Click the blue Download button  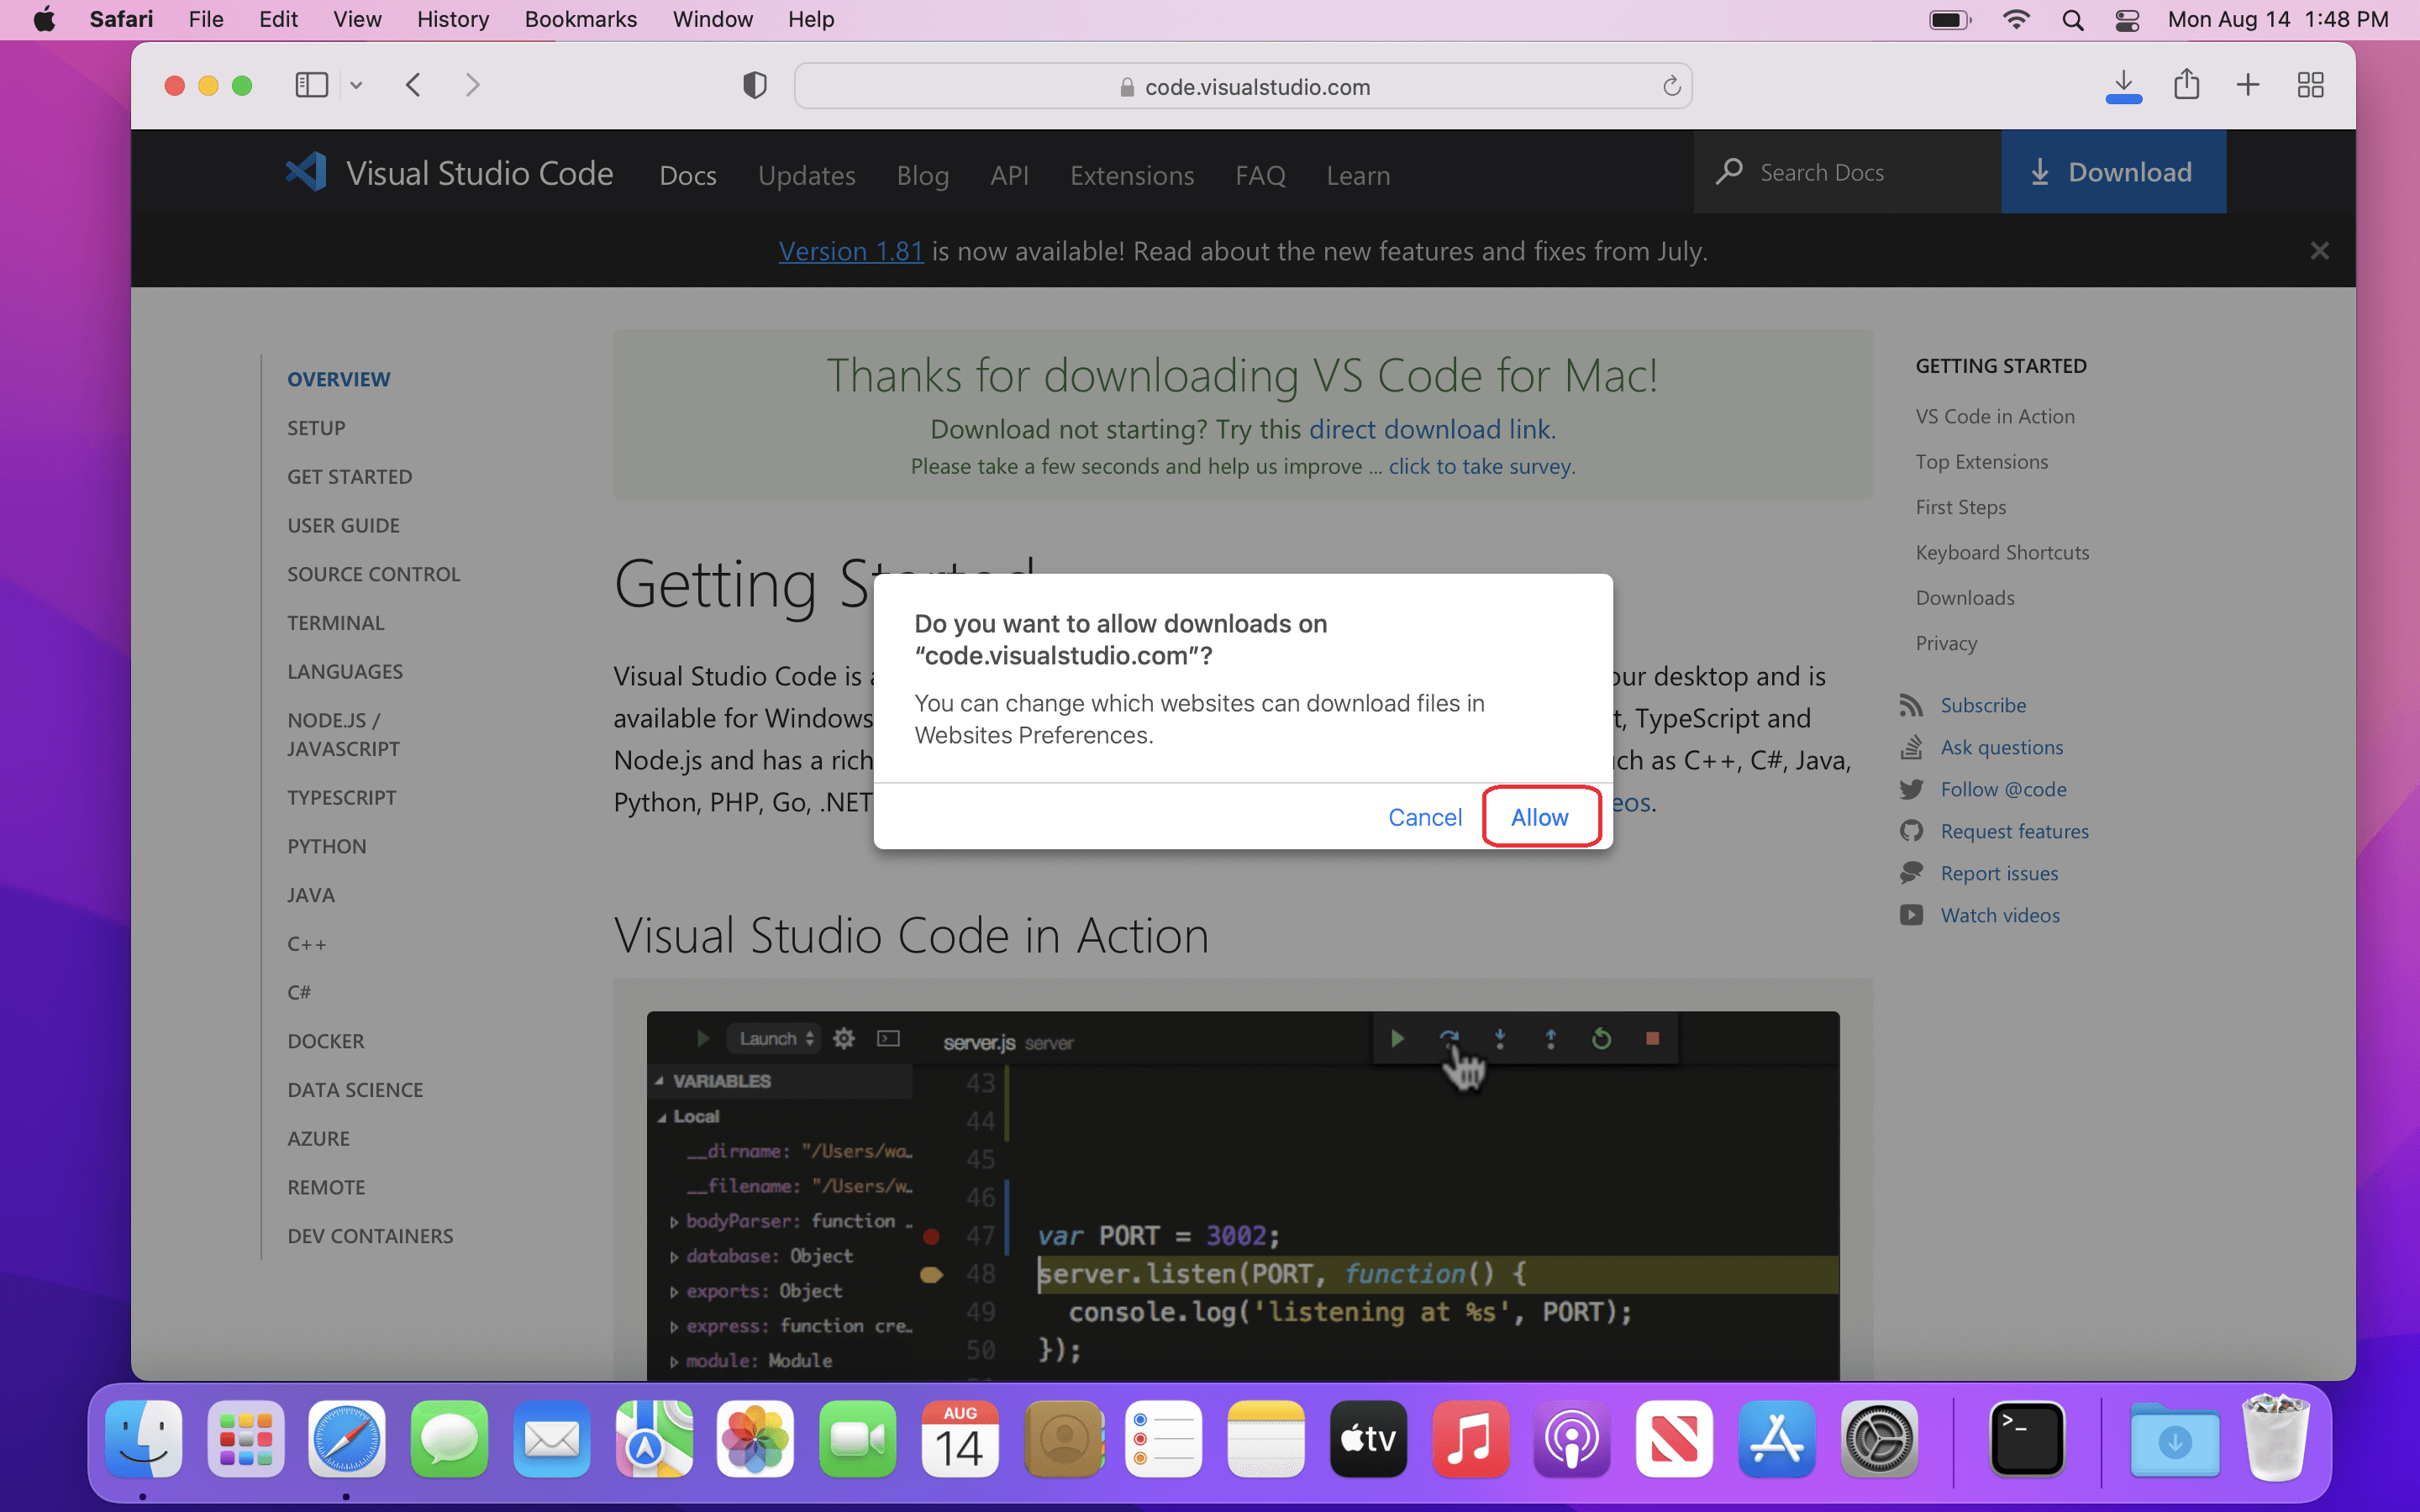[2112, 172]
